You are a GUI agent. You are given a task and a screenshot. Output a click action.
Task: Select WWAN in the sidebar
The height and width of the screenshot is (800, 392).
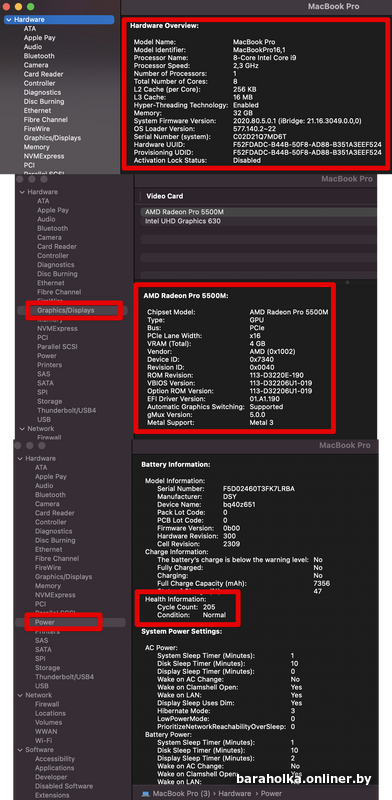(x=45, y=732)
